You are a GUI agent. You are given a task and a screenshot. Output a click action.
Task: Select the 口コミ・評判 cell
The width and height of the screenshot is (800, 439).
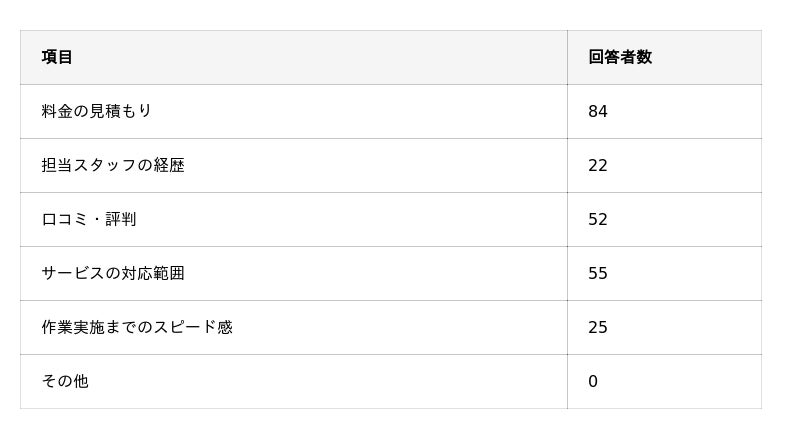click(89, 219)
